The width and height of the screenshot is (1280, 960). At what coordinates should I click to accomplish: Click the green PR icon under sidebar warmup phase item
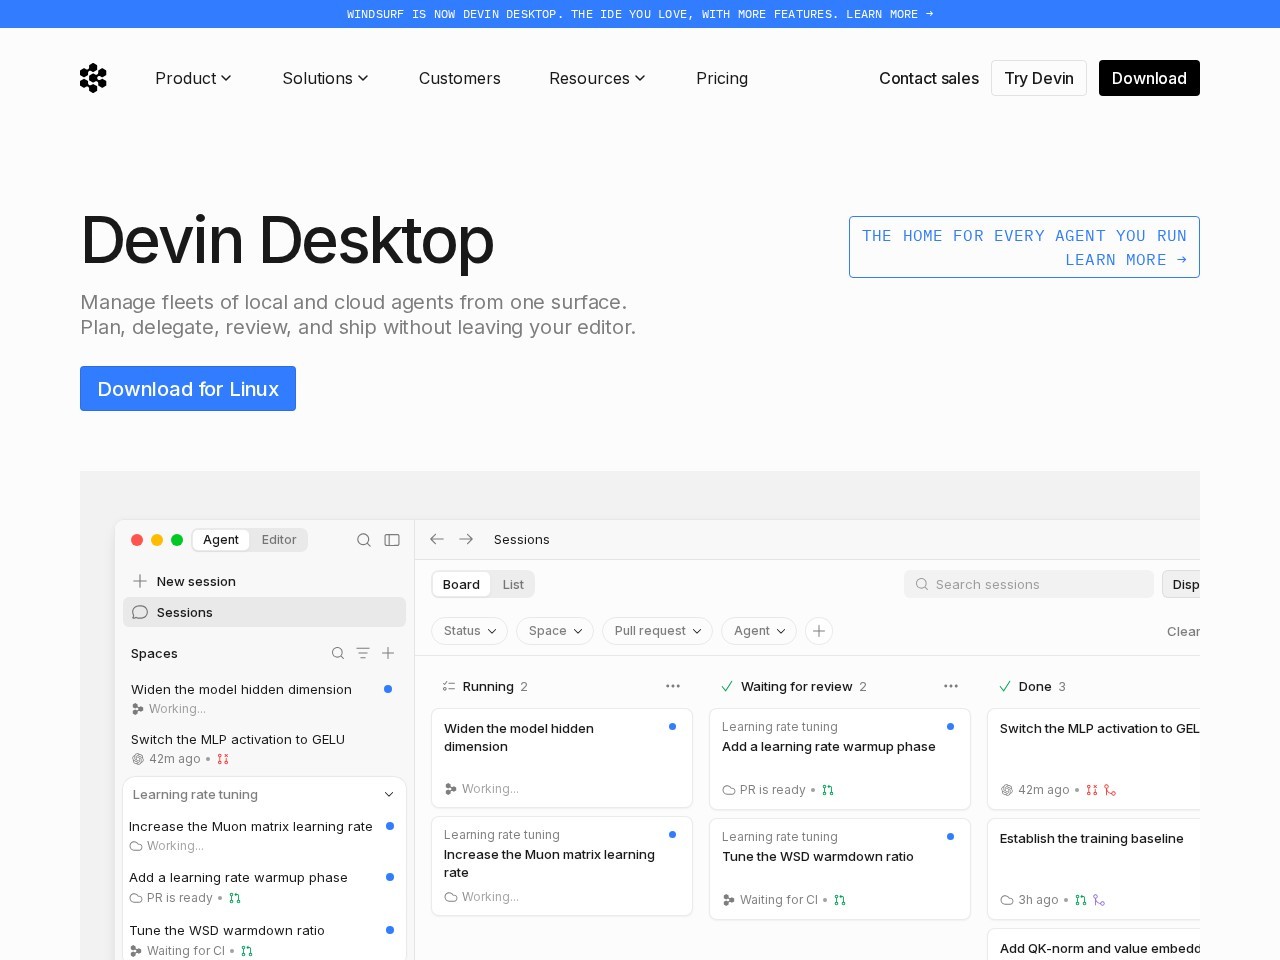tap(235, 898)
